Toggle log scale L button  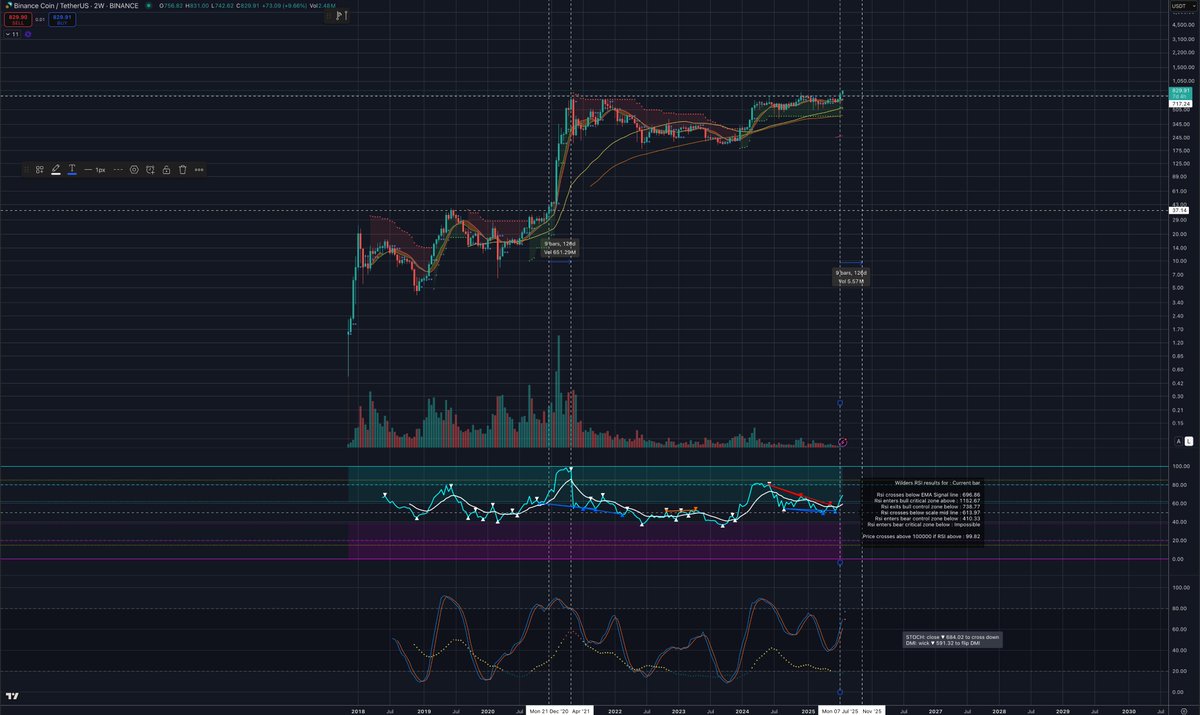click(x=1189, y=441)
